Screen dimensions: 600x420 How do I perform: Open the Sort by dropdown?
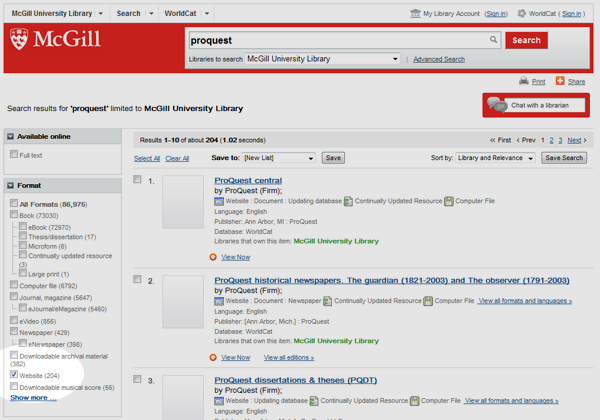496,158
